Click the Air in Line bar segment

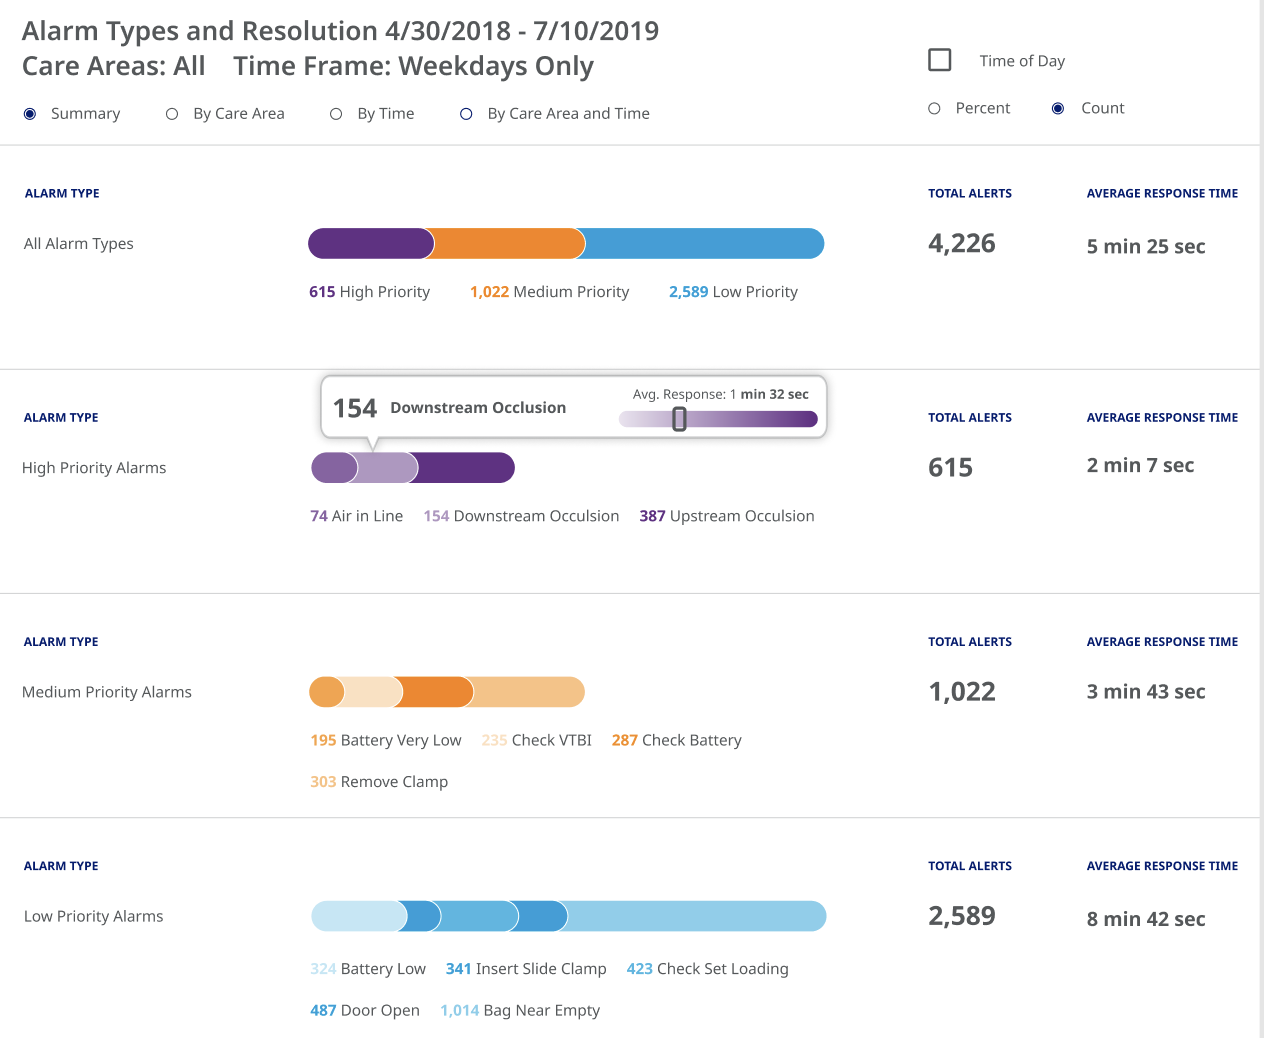click(x=332, y=468)
